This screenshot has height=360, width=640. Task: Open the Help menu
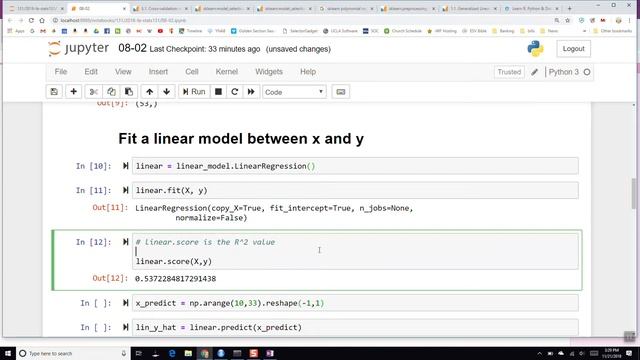(308, 72)
